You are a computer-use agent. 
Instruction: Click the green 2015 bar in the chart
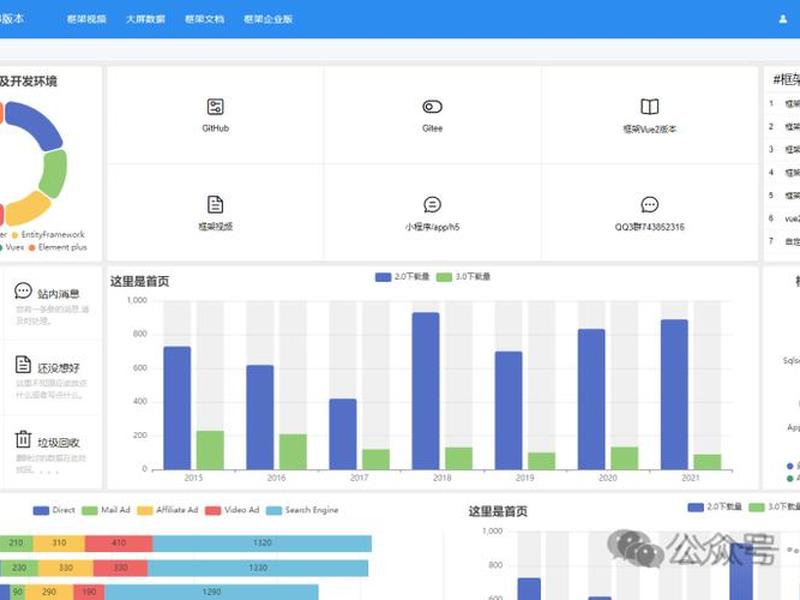210,450
